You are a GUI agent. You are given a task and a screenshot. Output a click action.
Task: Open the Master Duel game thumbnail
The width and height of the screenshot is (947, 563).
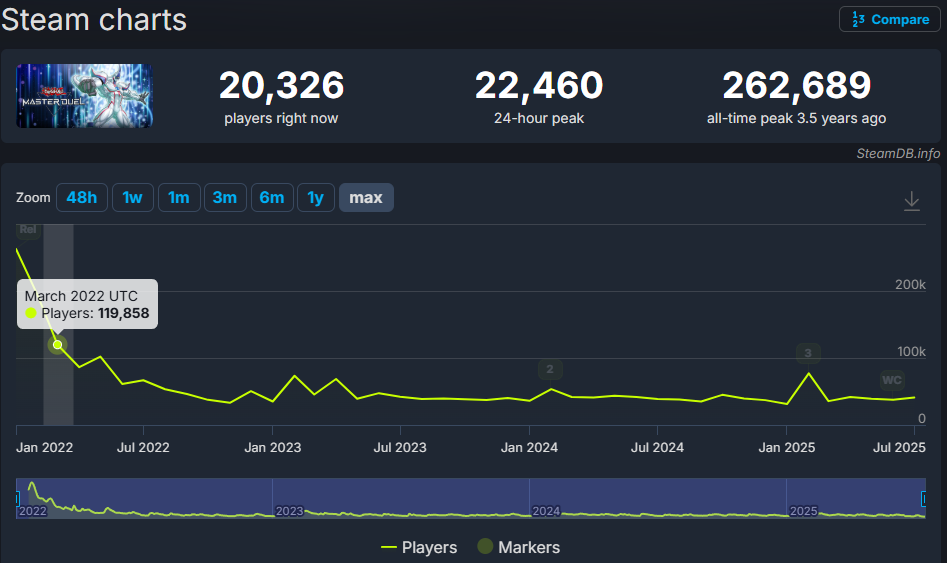click(84, 96)
